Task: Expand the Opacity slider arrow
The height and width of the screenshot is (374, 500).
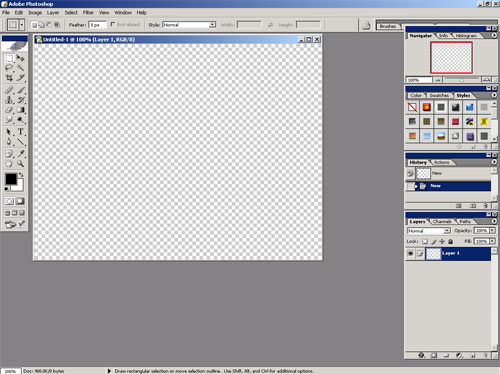Action: pyautogui.click(x=492, y=230)
